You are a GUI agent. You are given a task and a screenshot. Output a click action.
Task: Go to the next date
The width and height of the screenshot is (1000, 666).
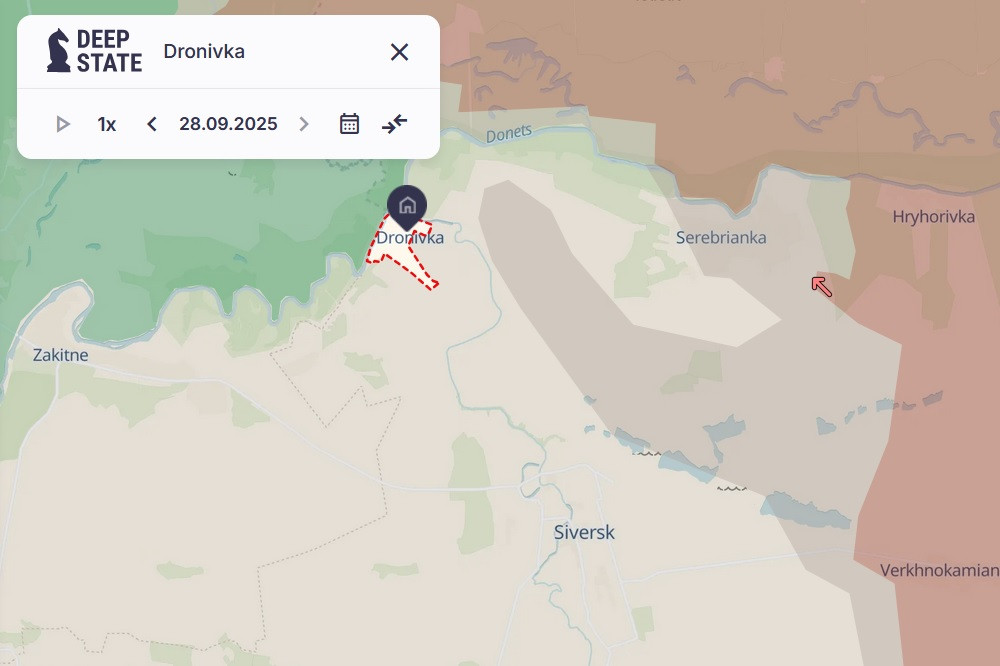(x=304, y=124)
